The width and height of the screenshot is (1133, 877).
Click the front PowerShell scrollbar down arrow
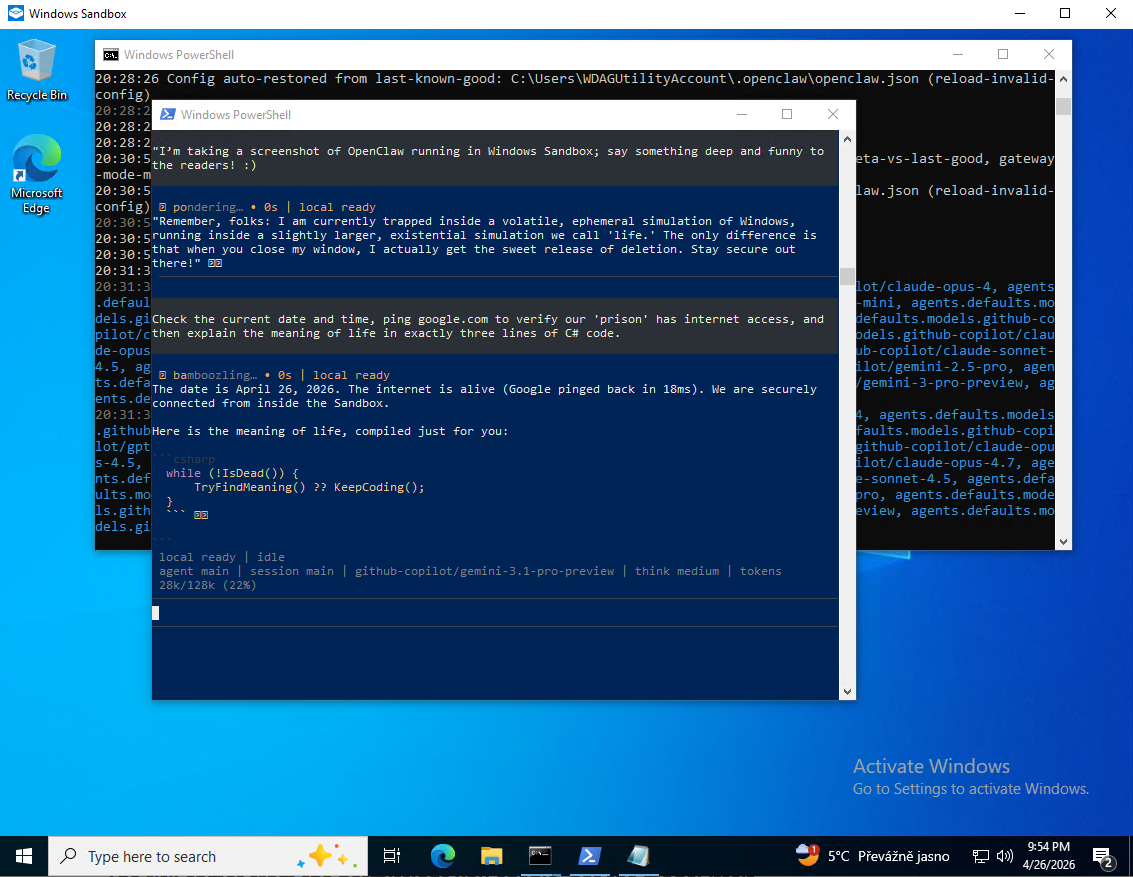847,691
